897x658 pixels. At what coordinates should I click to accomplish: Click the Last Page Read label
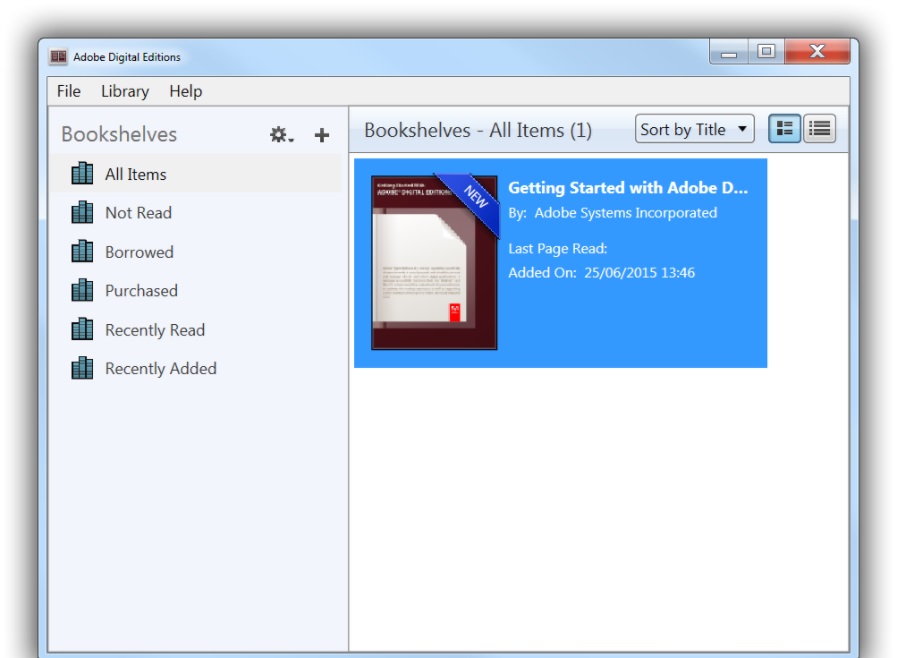[558, 248]
